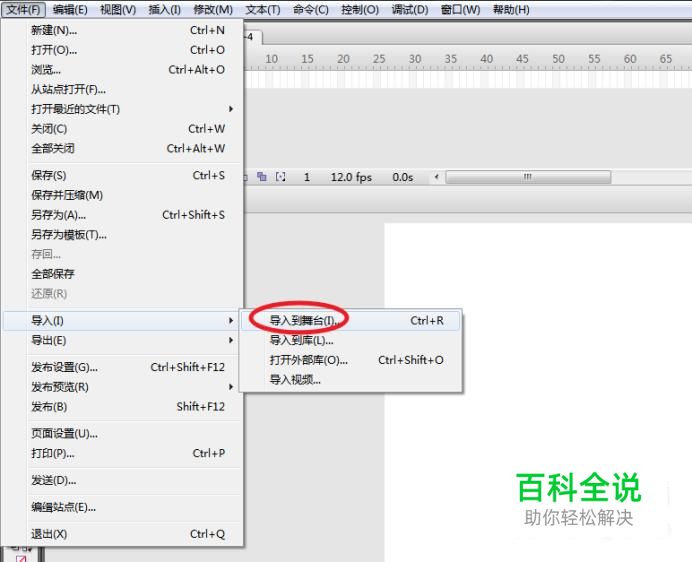Screen dimensions: 692x562
Task: Select 打开外部库(O)... submenu item
Action: [351, 360]
